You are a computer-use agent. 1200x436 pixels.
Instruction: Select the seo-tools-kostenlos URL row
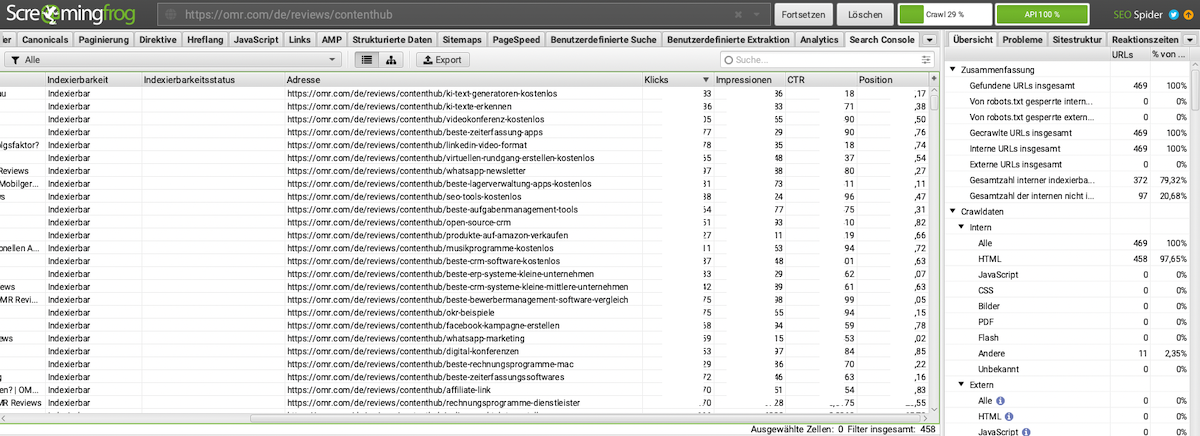click(x=464, y=197)
